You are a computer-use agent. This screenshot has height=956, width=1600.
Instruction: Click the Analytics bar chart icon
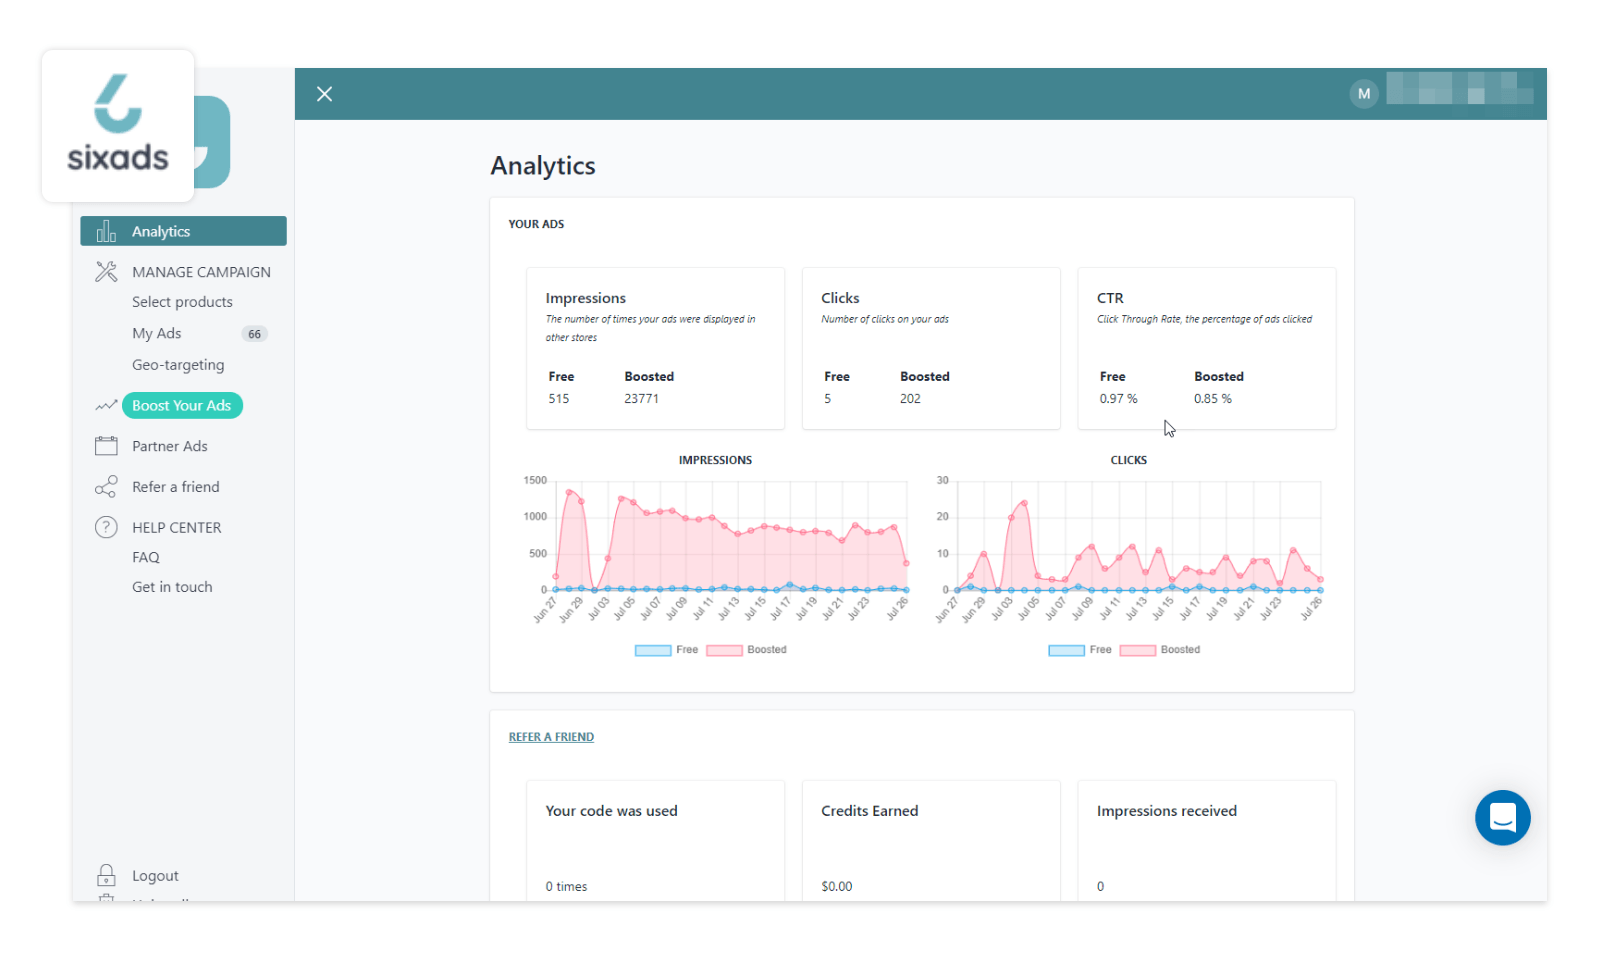coord(106,231)
